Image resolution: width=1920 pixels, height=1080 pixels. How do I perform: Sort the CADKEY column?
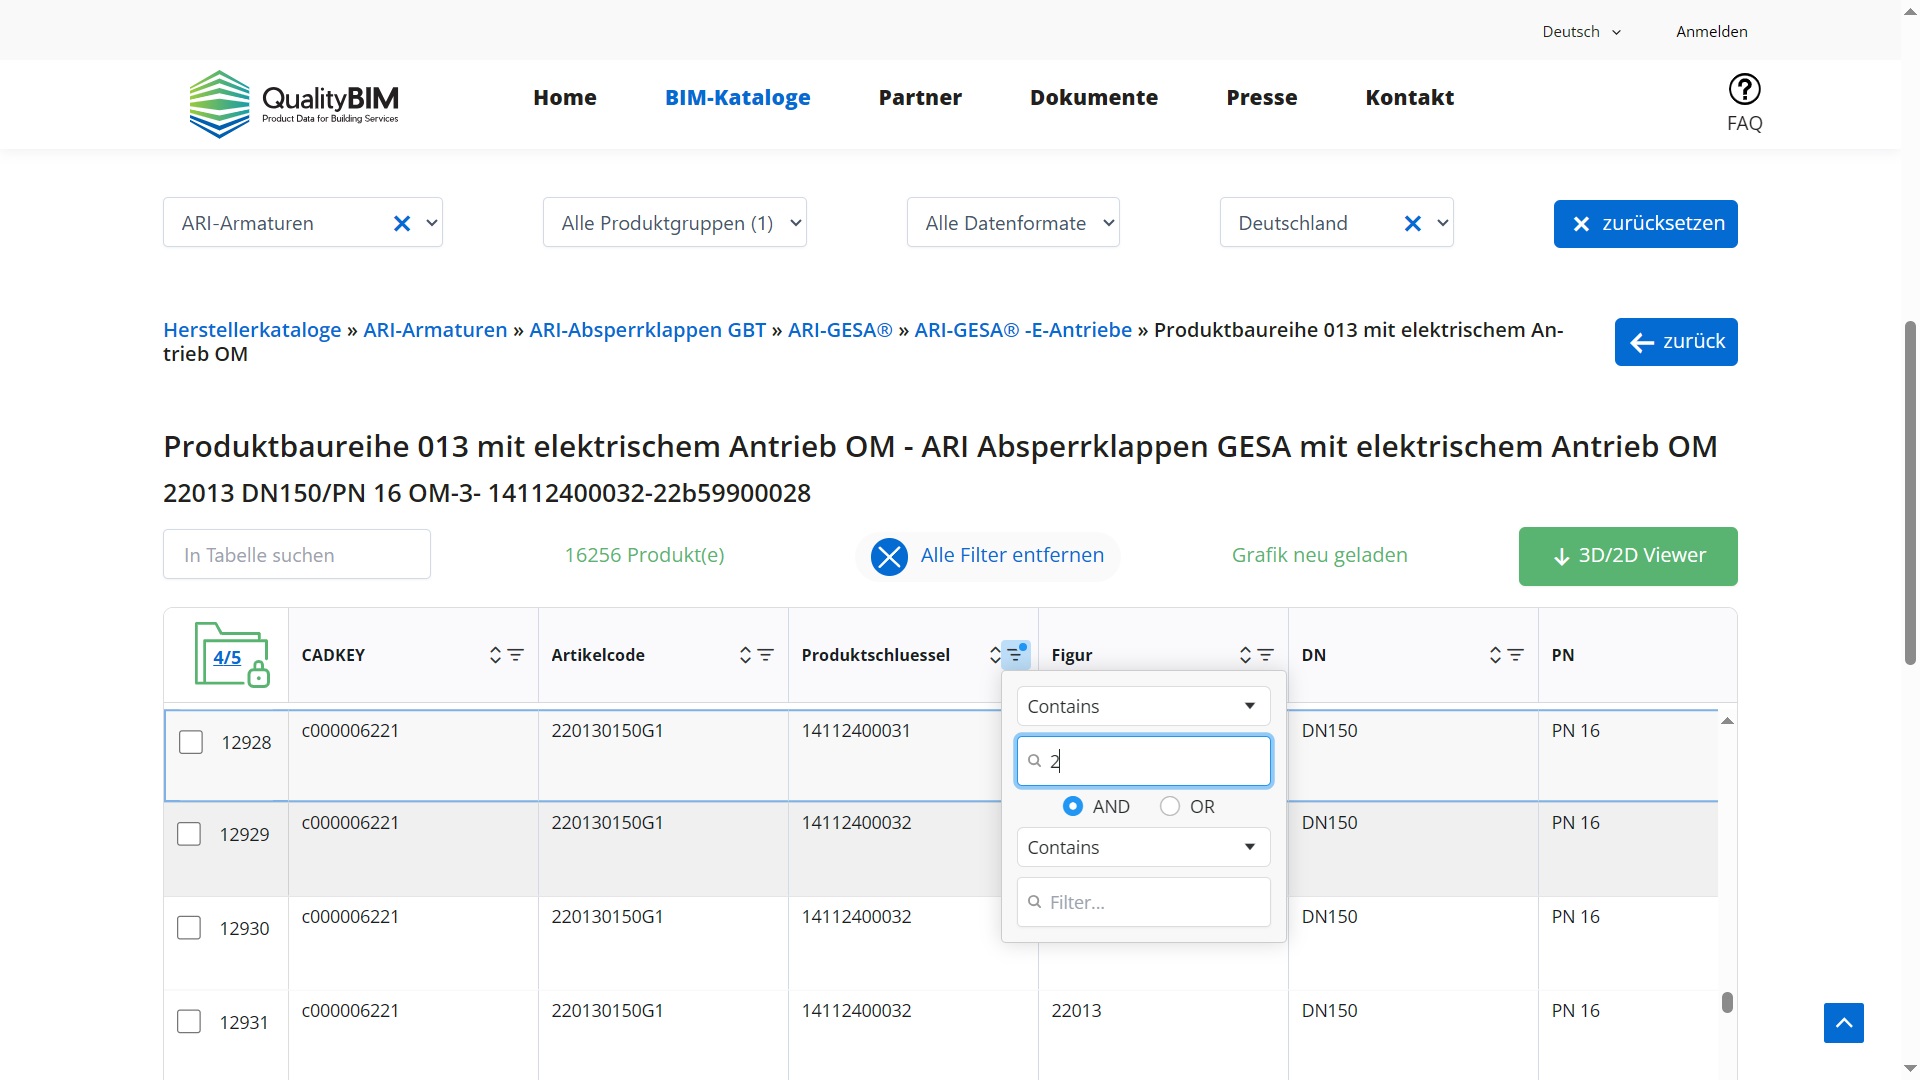tap(495, 655)
